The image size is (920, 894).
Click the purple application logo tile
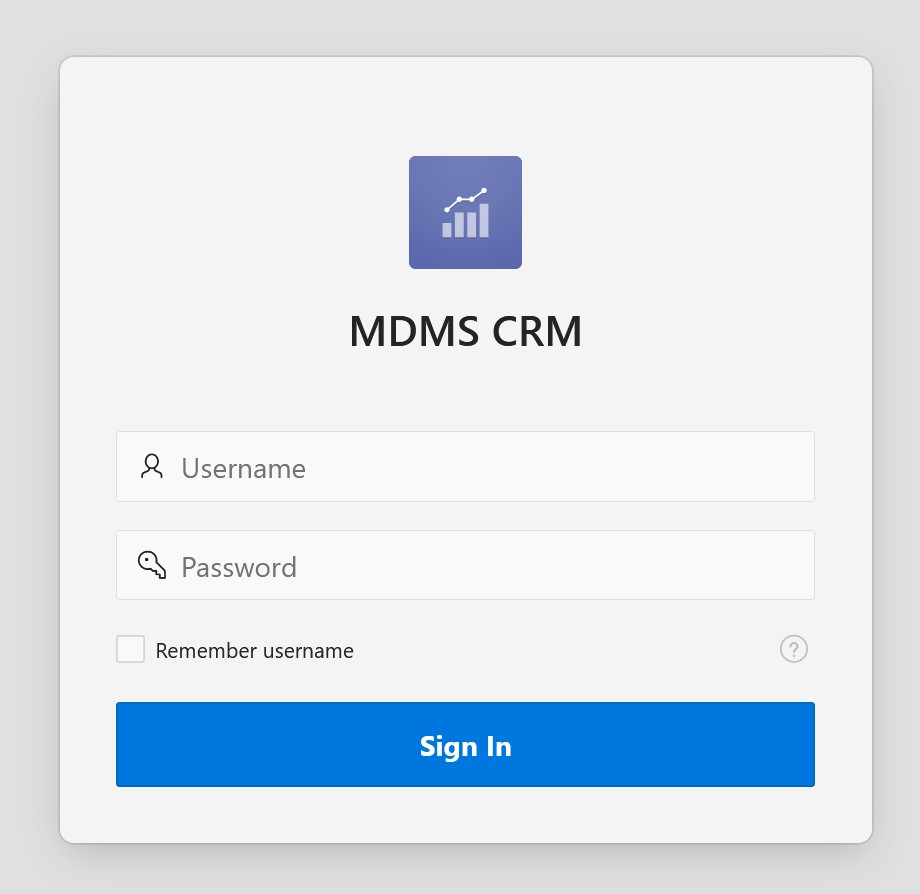pos(465,212)
